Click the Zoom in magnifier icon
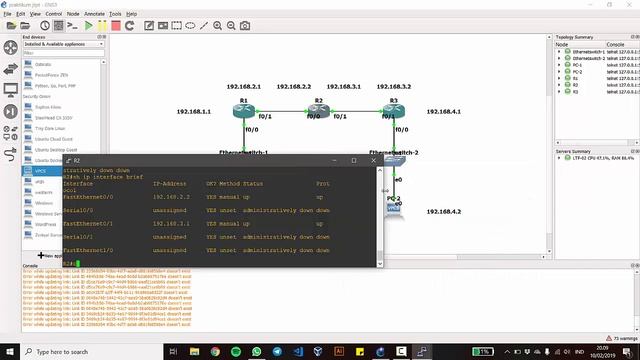Image resolution: width=640 pixels, height=360 pixels. [x=218, y=26]
